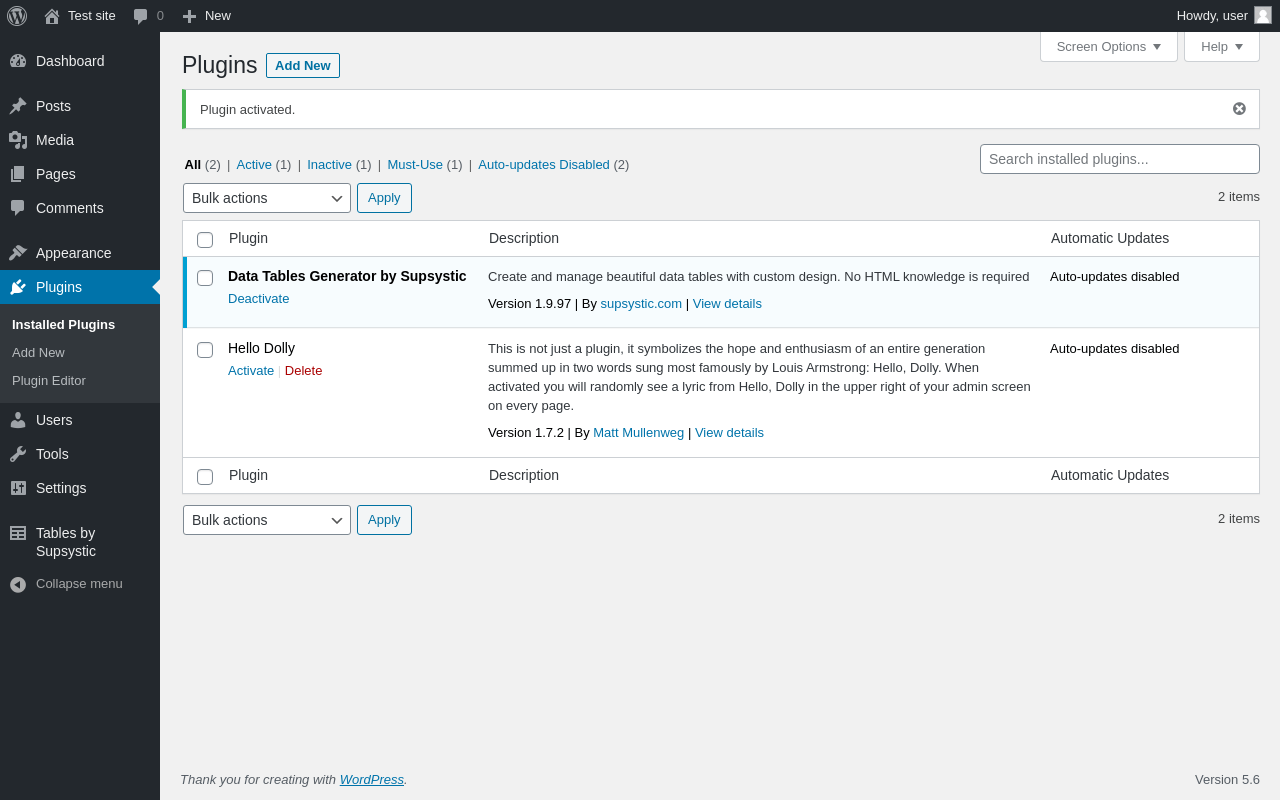The image size is (1280, 800).
Task: Dismiss the Plugin activated notice
Action: click(x=1239, y=109)
